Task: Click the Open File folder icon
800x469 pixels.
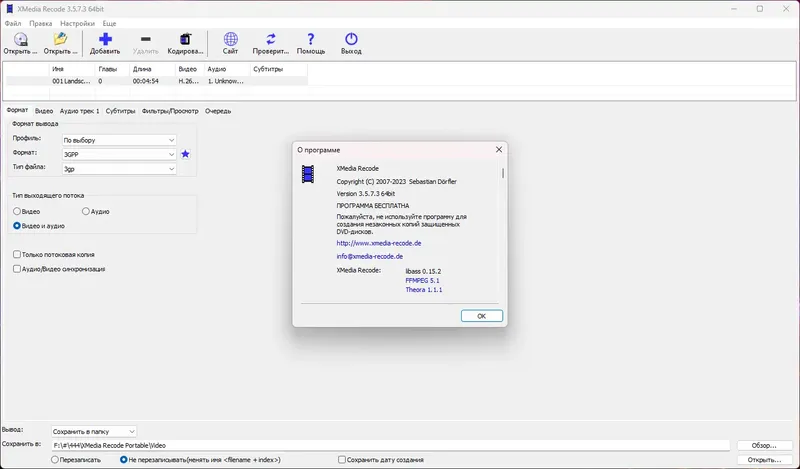Action: (60, 39)
